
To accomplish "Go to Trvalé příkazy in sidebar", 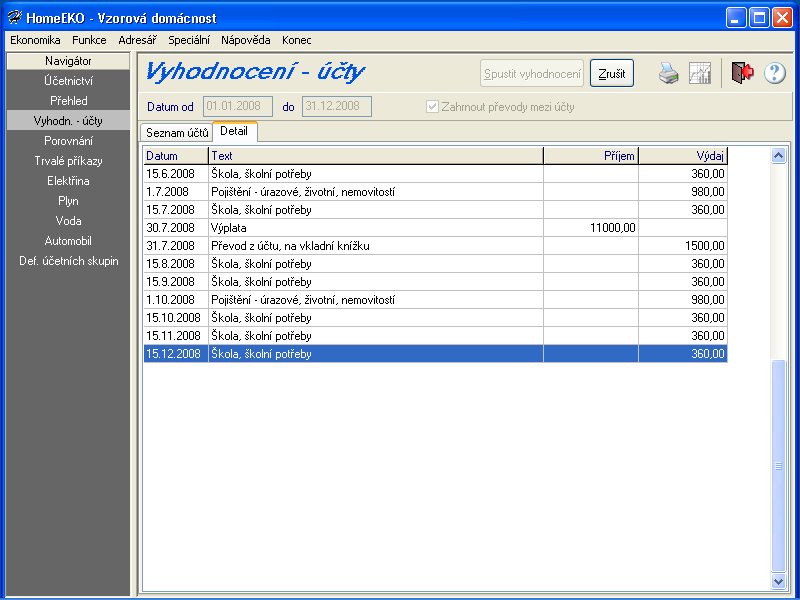I will (x=68, y=161).
